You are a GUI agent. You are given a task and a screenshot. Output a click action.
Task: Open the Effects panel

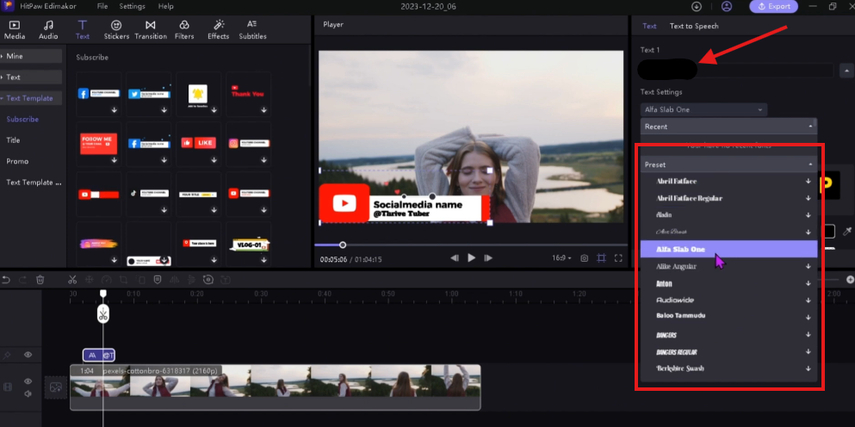tap(218, 30)
